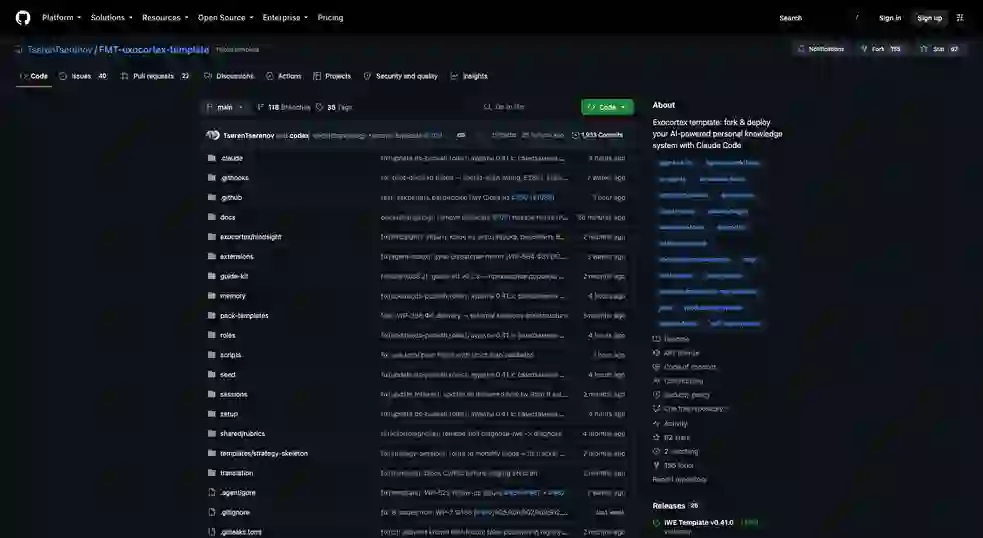Open the TserenTserenov owner profile link

(x=60, y=50)
